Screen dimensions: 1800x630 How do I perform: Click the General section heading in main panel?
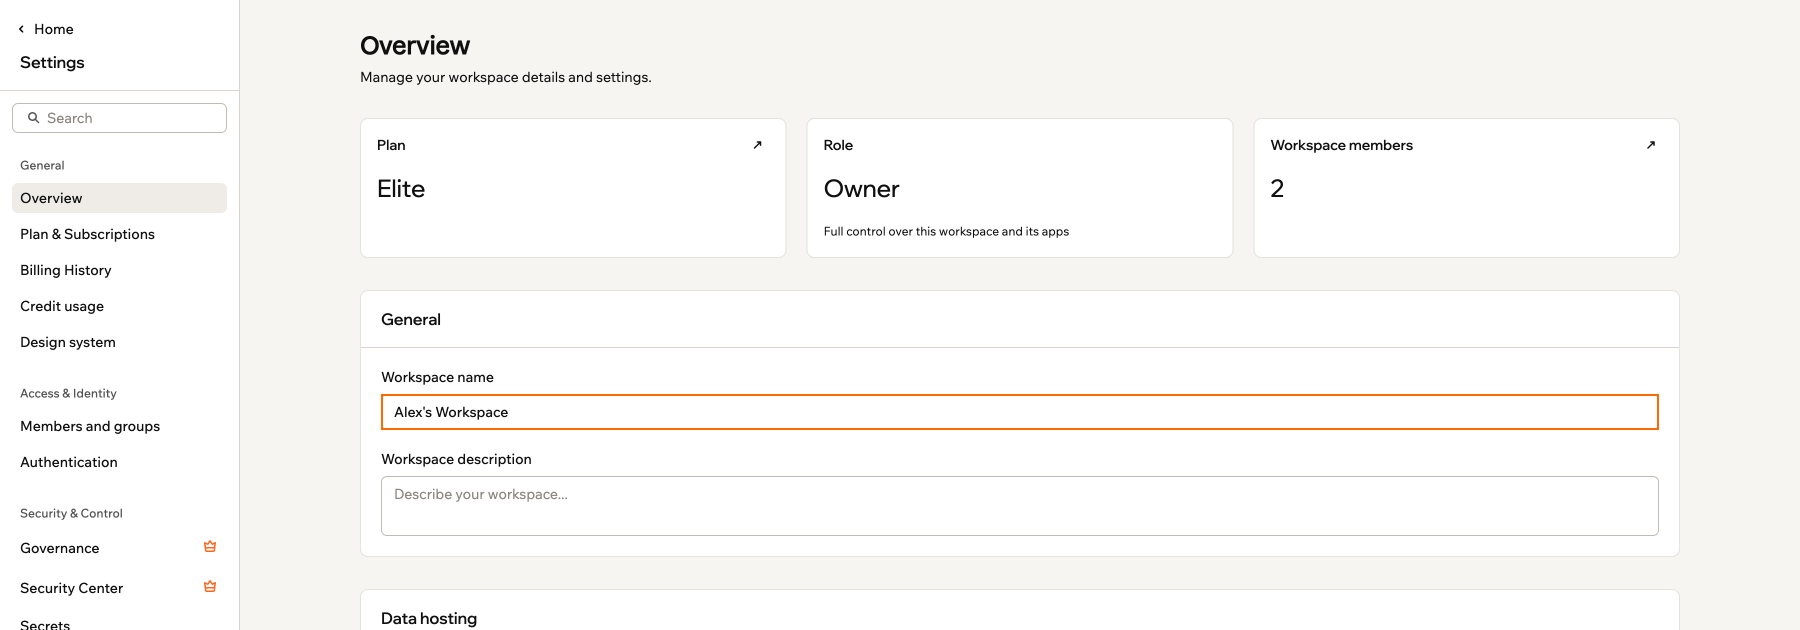point(411,319)
